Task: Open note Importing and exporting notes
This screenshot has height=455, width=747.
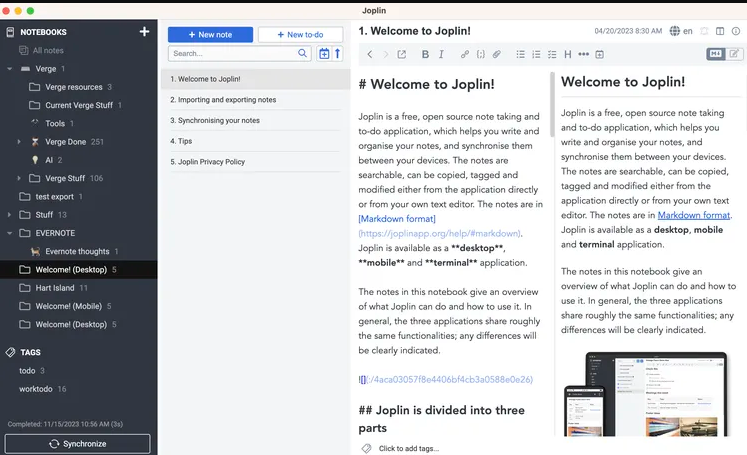Action: click(x=255, y=100)
